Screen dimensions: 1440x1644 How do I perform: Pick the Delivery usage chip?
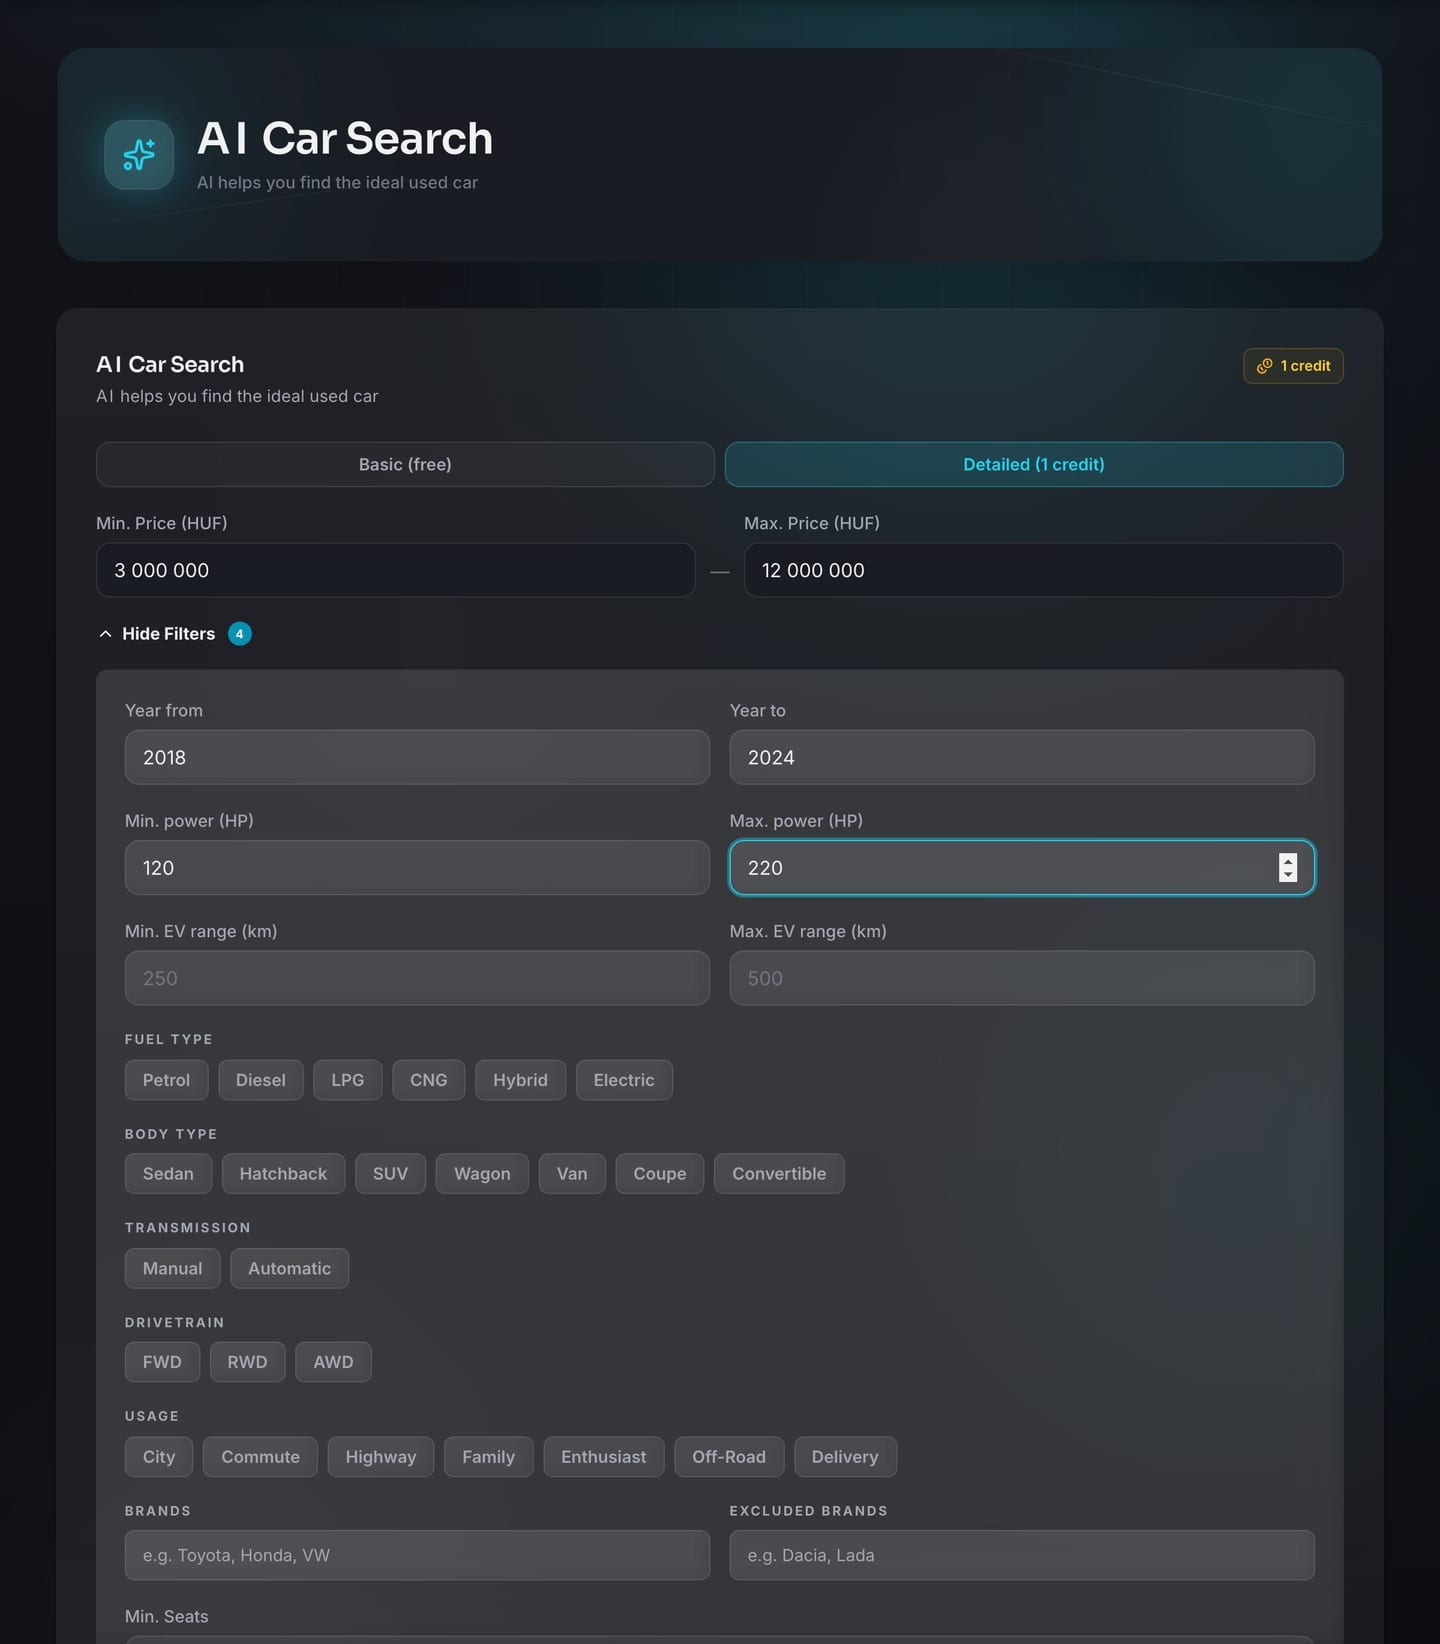845,1457
